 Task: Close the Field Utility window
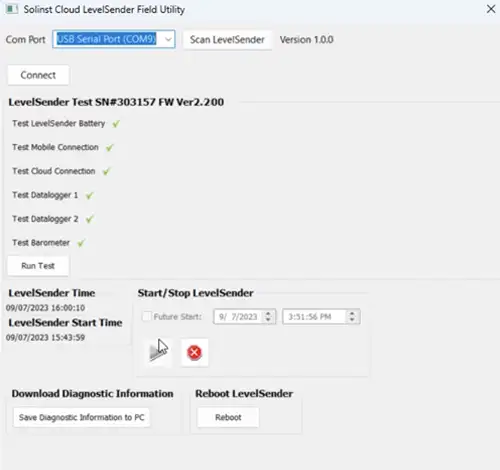coord(491,9)
